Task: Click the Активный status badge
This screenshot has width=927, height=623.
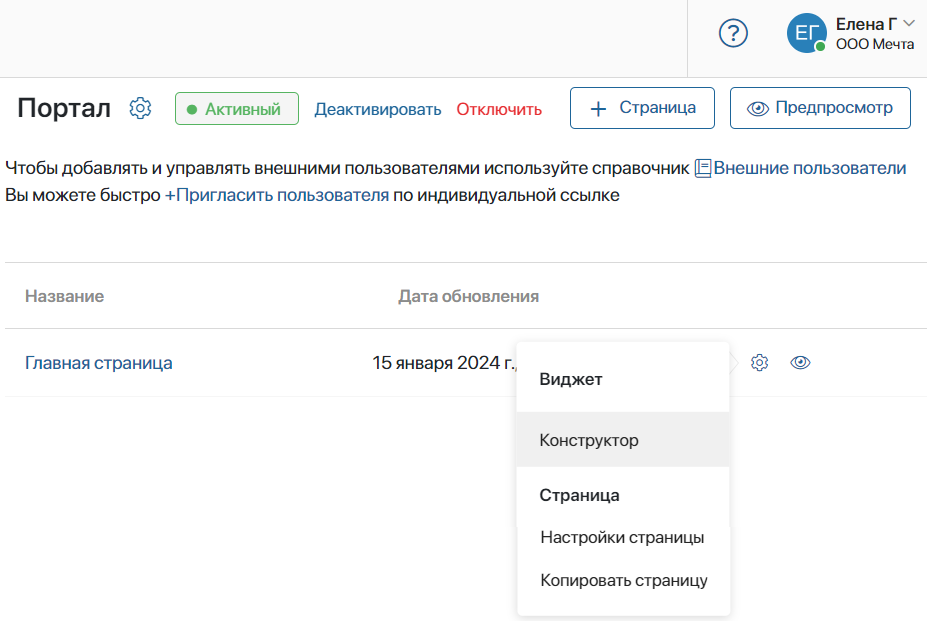Action: (x=237, y=108)
